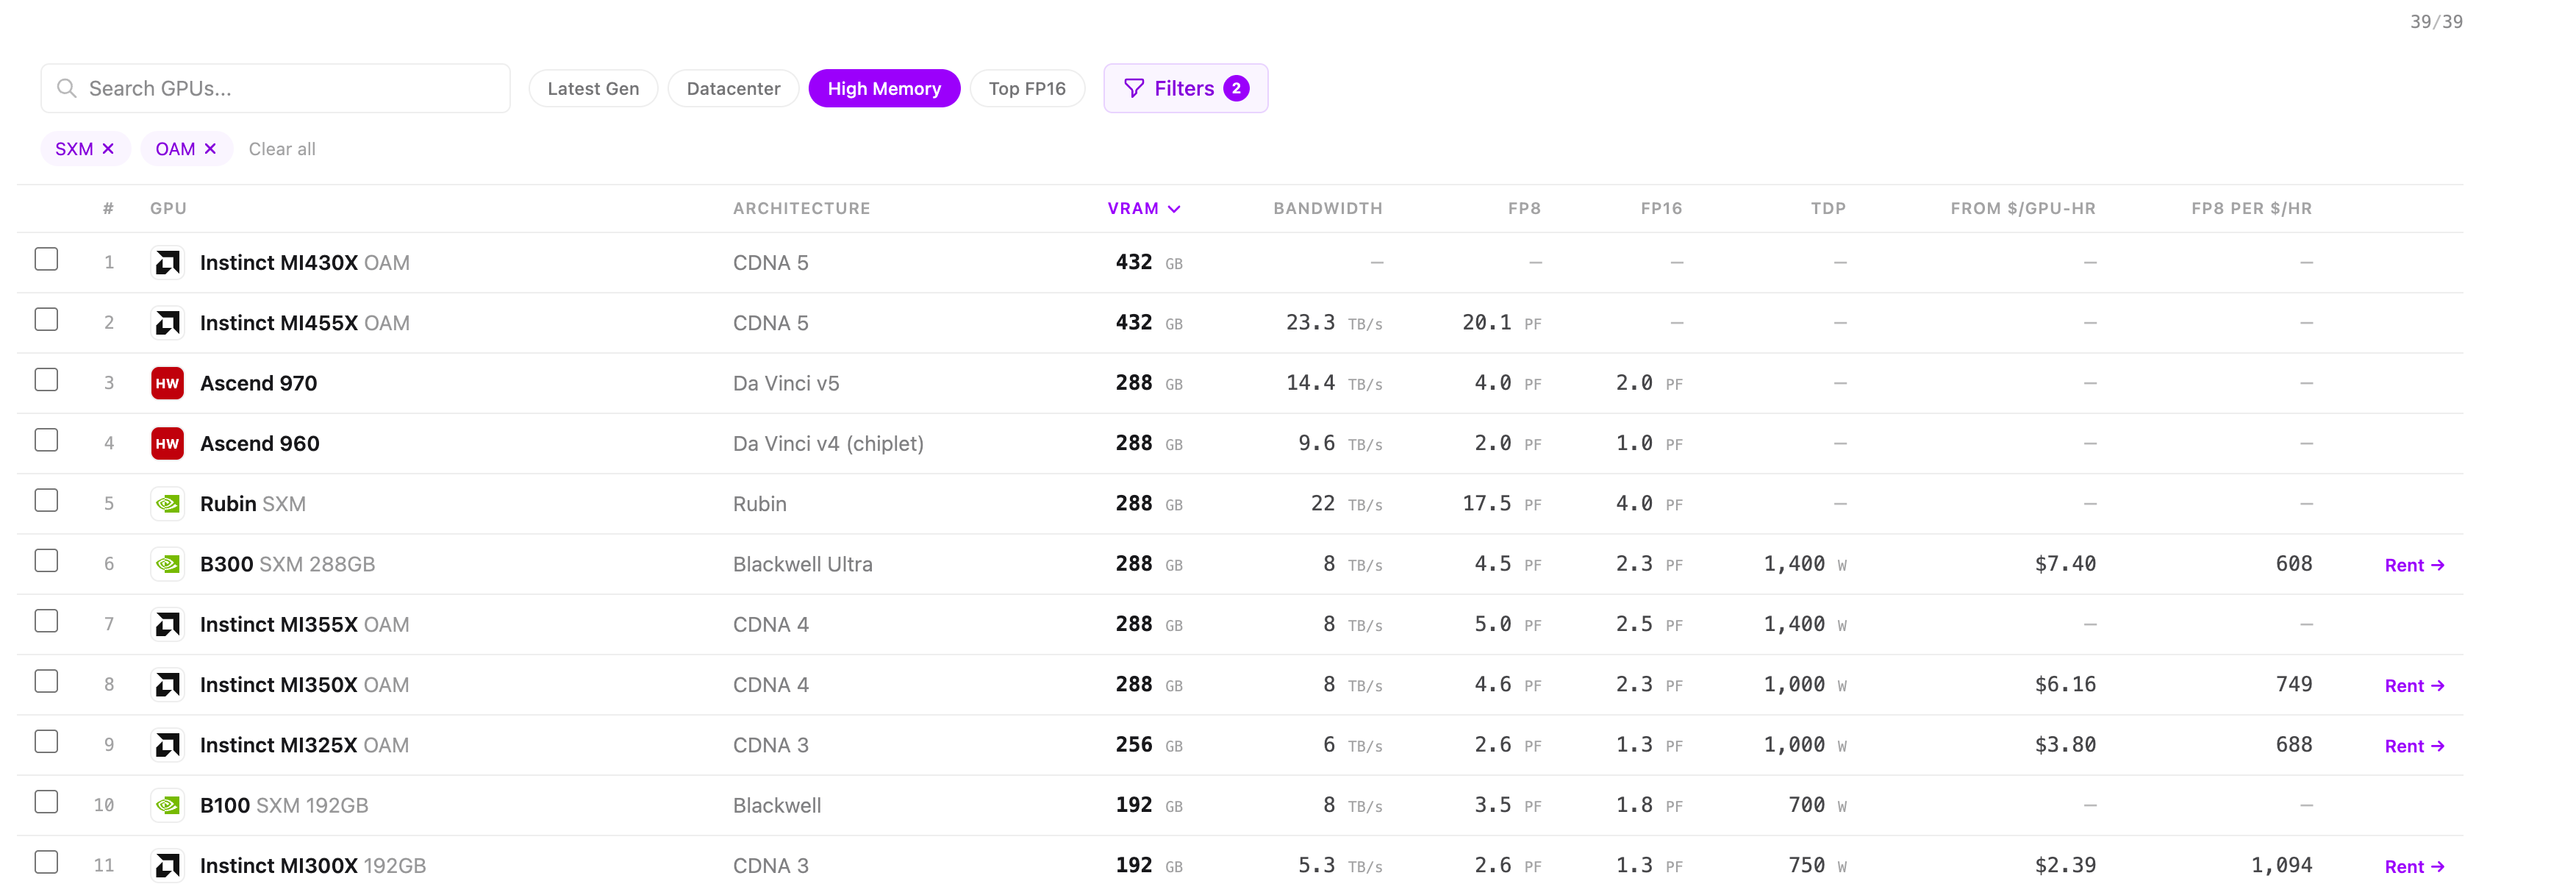Sort the table by FP8
Viewport: 2576px width, 884px height.
click(x=1524, y=208)
